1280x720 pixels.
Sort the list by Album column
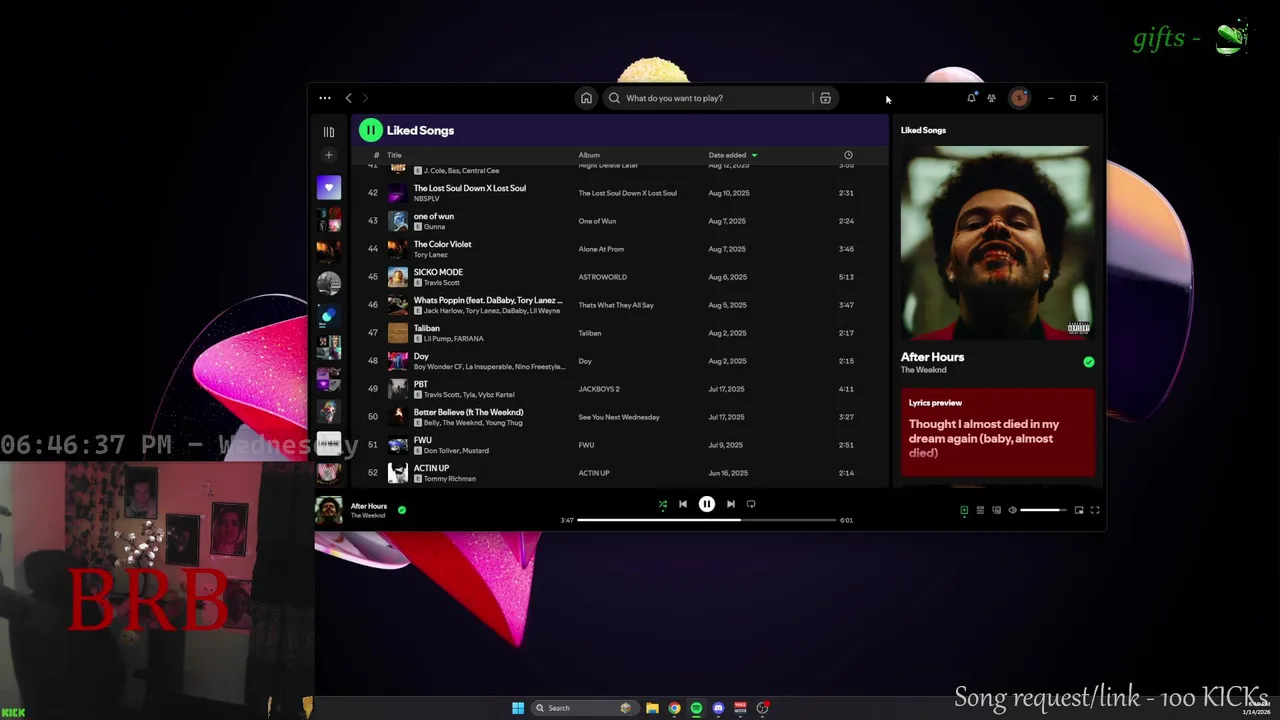pyautogui.click(x=589, y=155)
